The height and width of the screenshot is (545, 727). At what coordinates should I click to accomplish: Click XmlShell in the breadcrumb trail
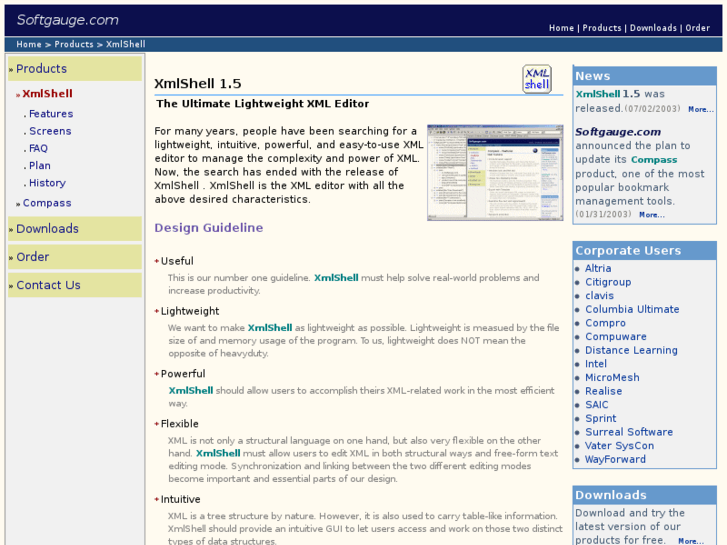[x=126, y=44]
